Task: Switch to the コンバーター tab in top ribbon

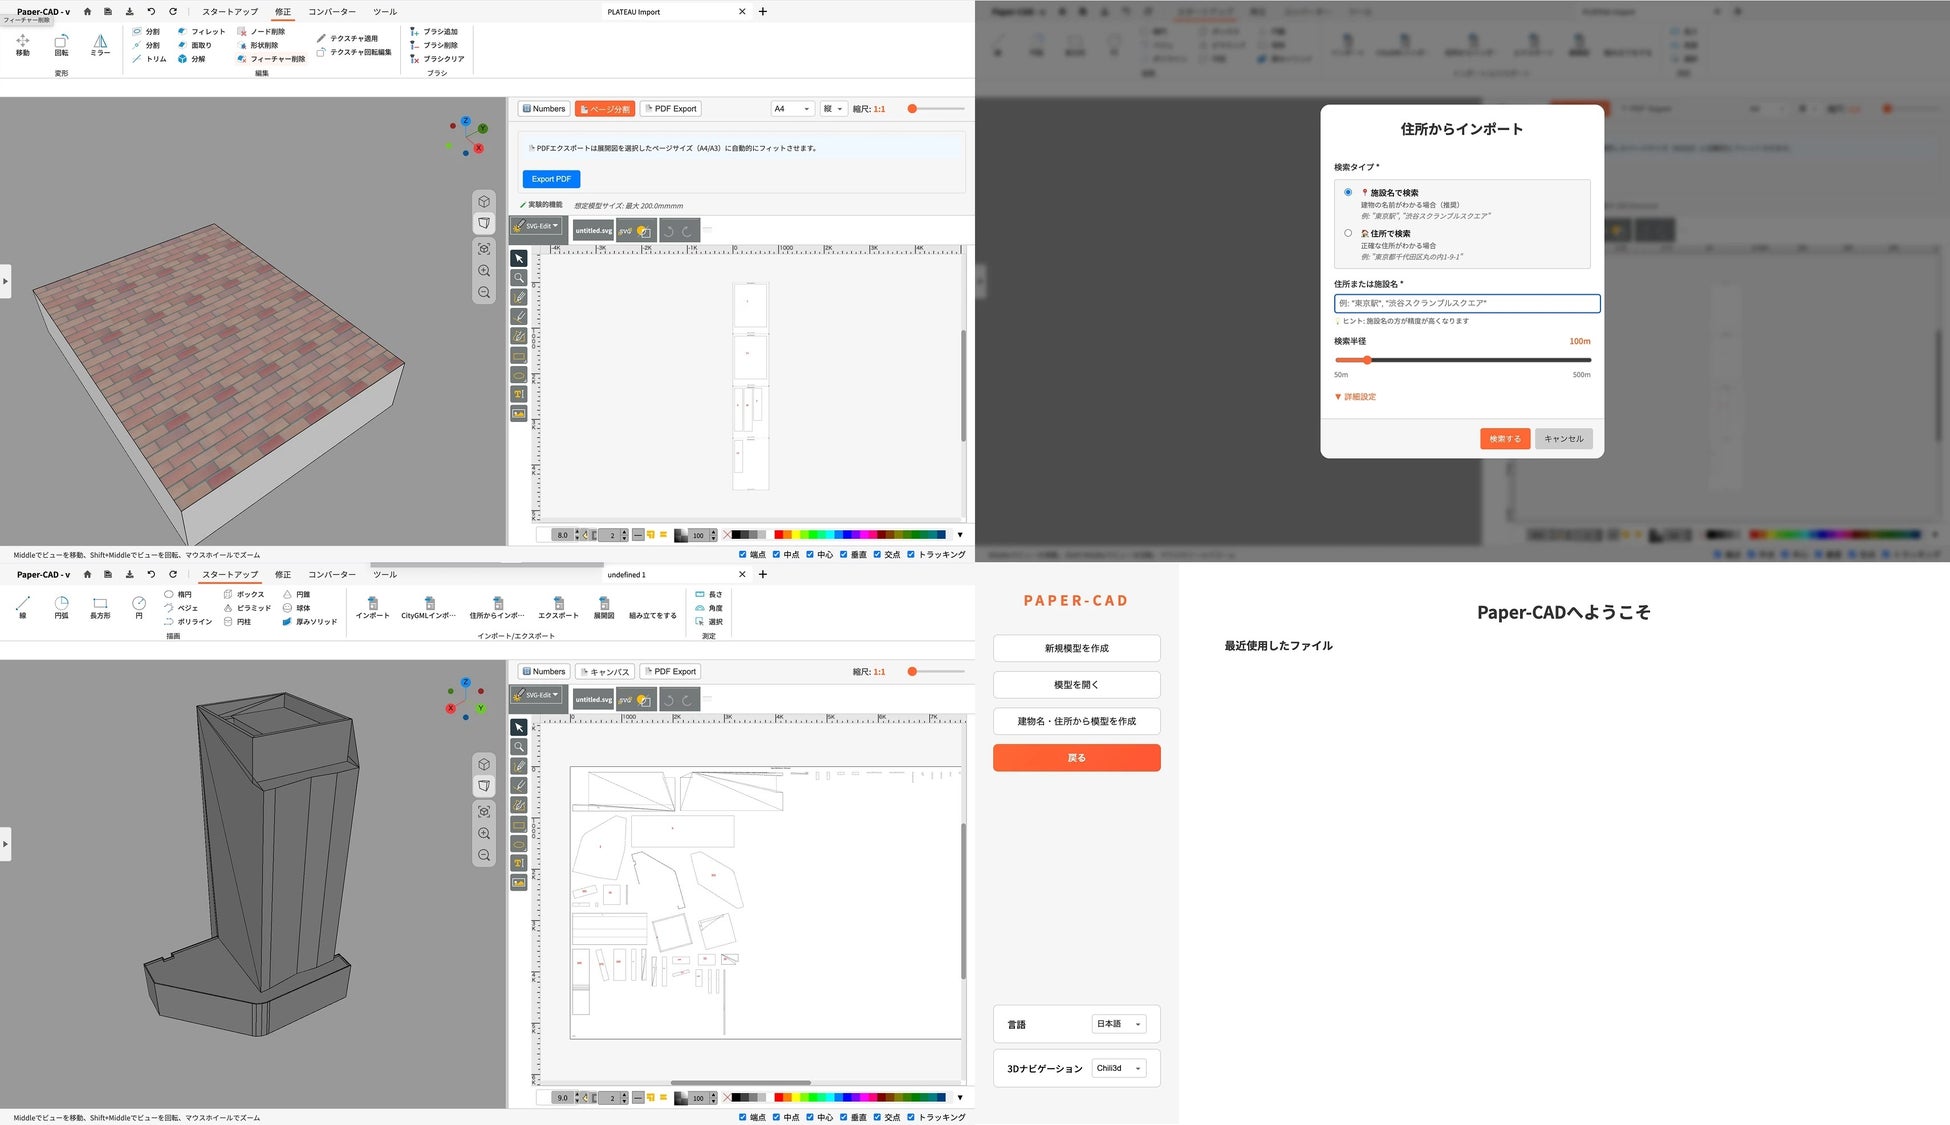Action: tap(331, 12)
